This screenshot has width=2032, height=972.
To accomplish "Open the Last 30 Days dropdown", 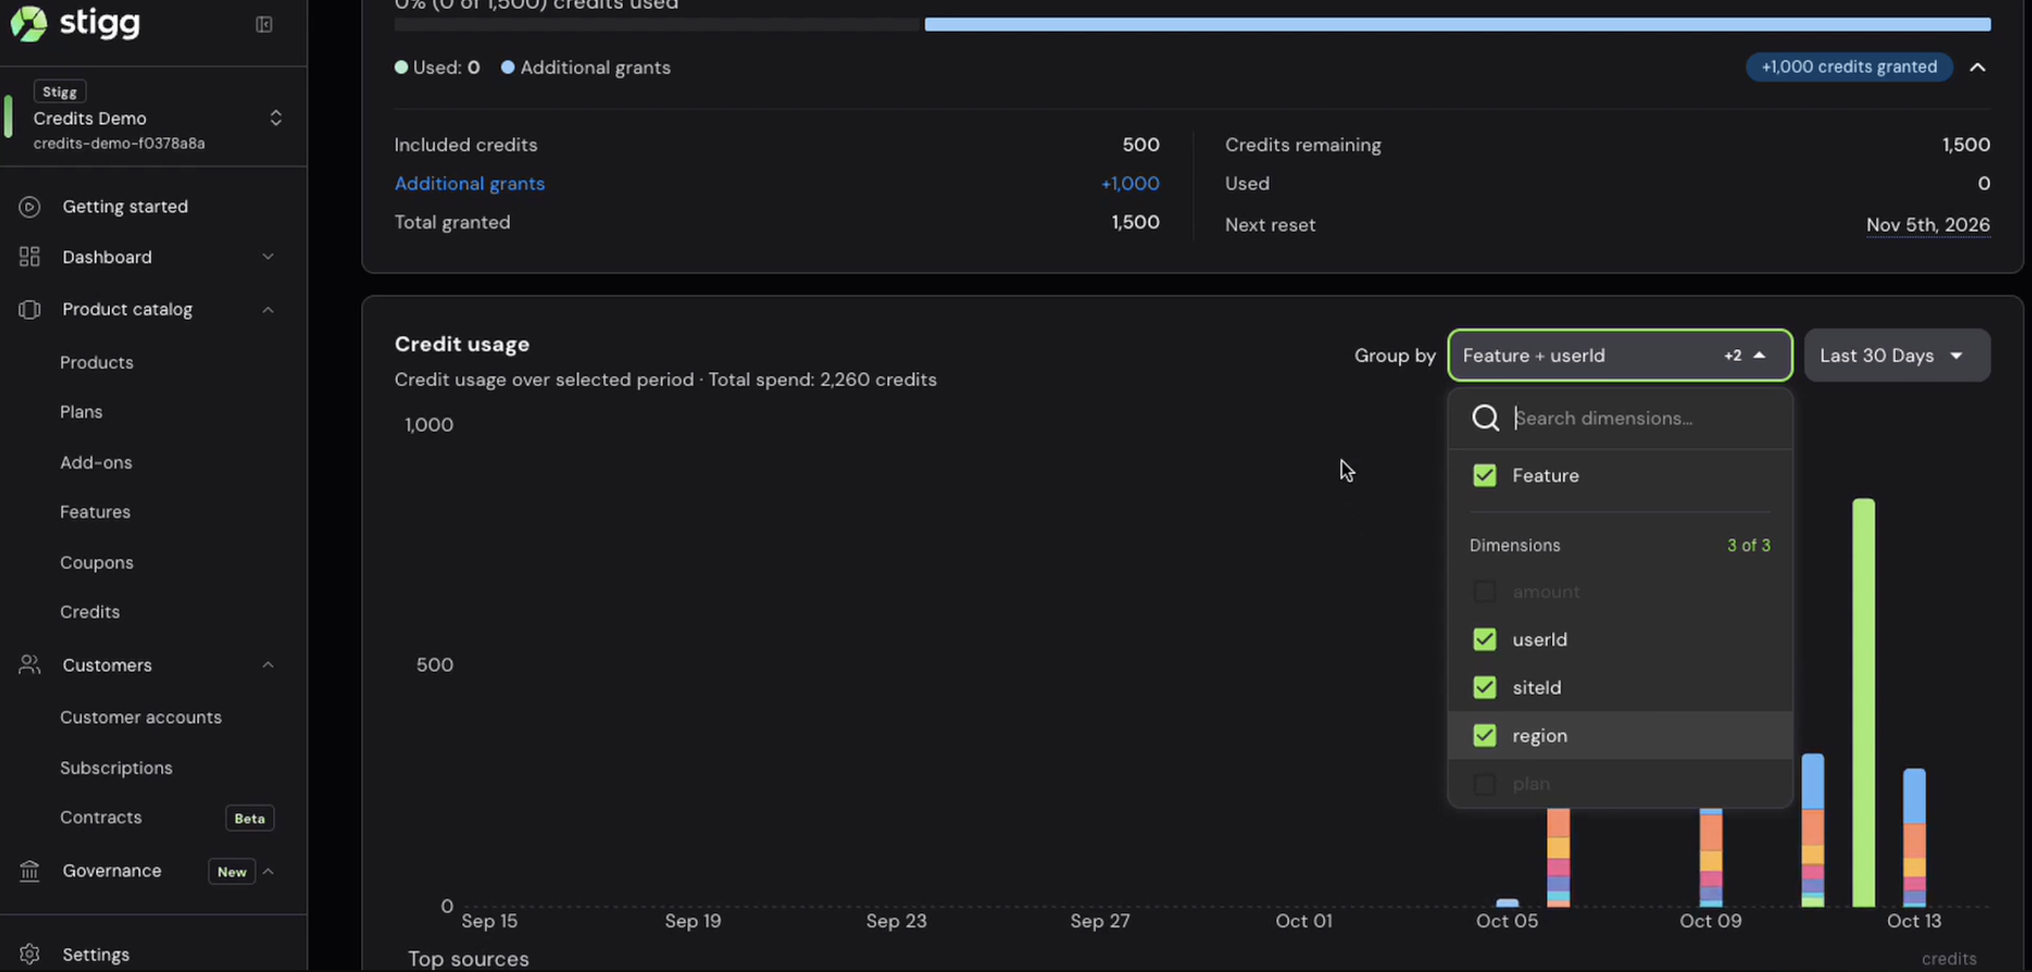I will (x=1897, y=355).
